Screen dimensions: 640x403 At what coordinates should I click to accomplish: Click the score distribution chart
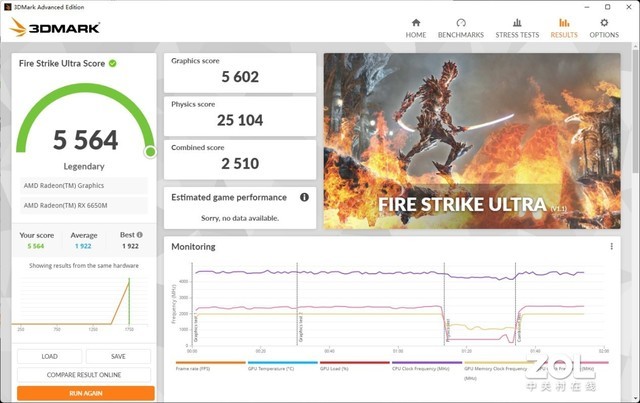click(80, 304)
